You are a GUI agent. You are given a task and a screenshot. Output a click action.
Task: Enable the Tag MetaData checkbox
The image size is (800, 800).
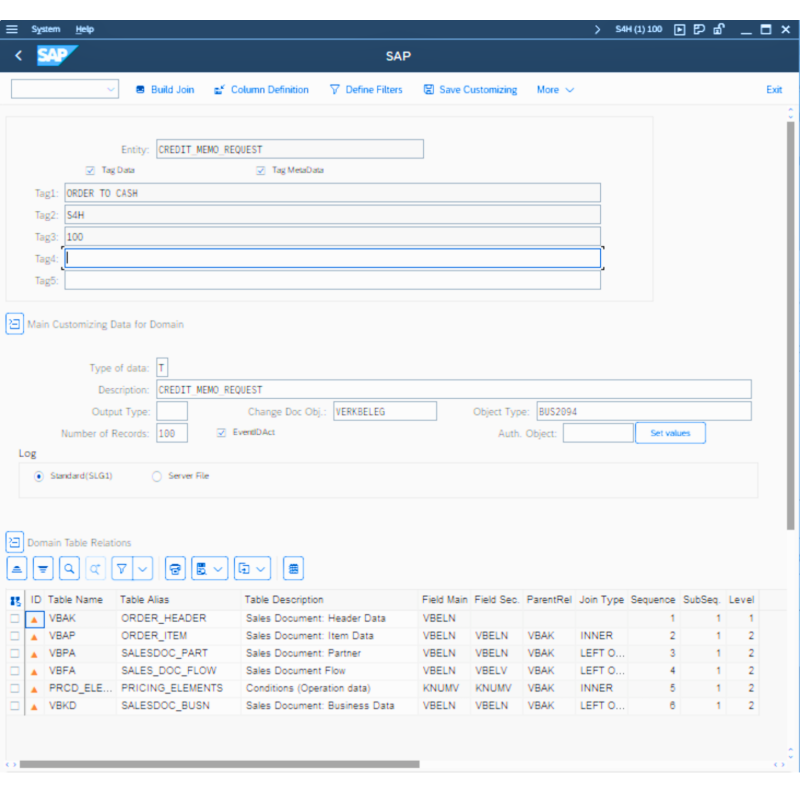point(260,170)
